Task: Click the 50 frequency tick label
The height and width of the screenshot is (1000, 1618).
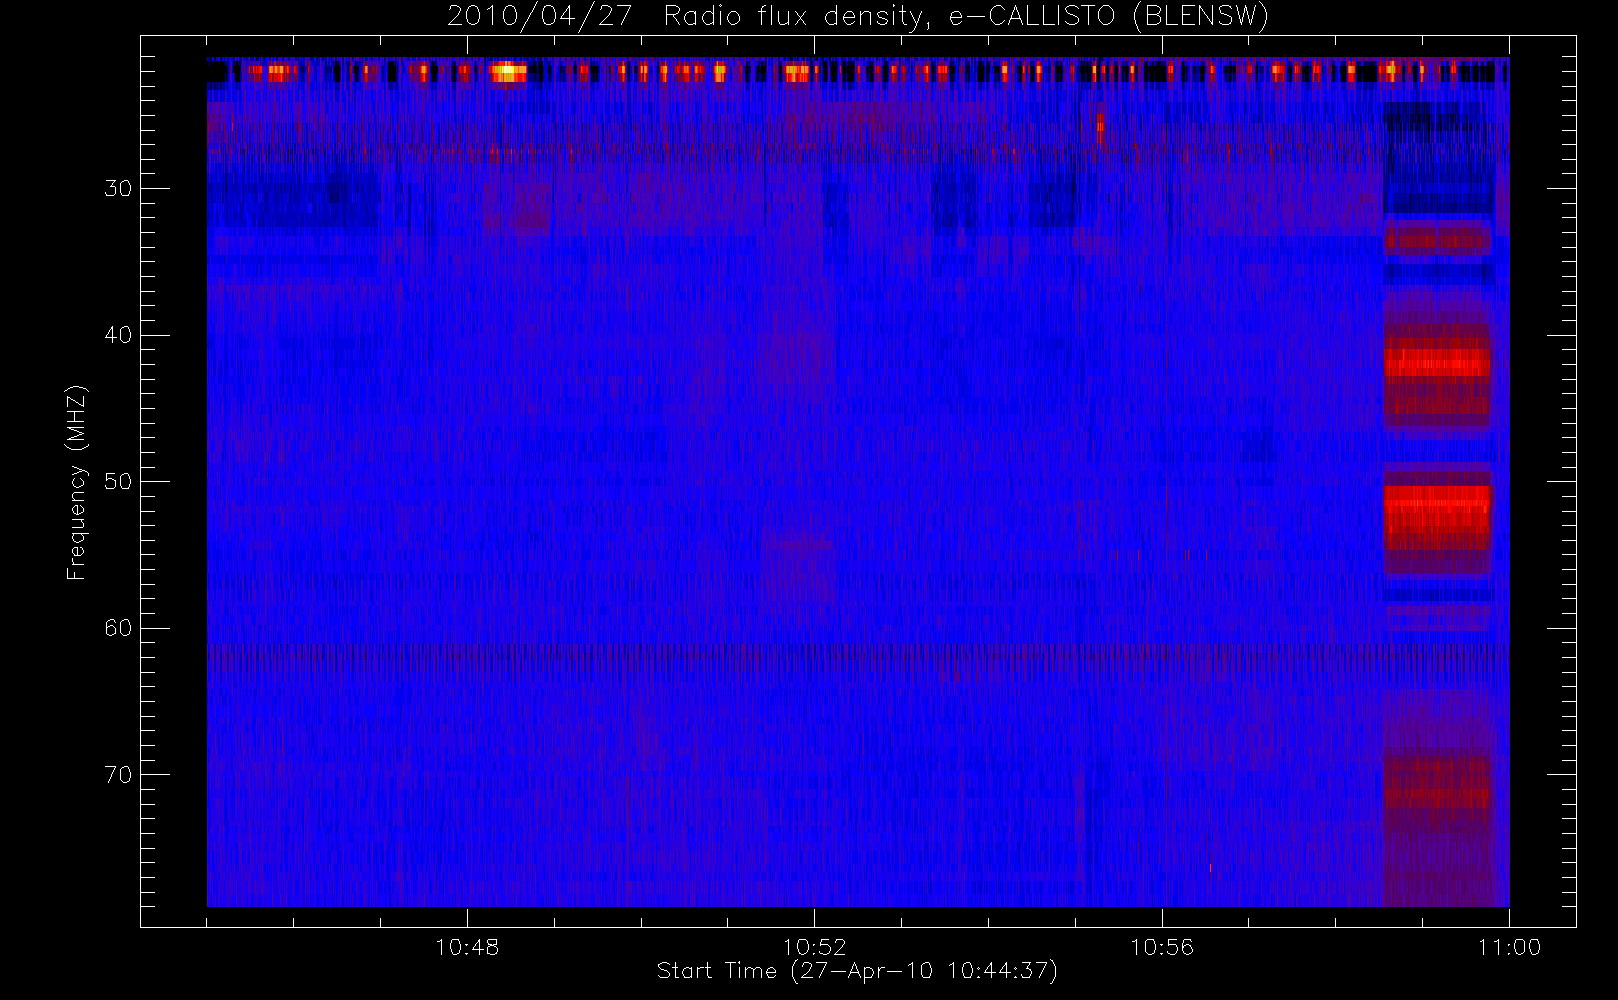Action: [118, 482]
